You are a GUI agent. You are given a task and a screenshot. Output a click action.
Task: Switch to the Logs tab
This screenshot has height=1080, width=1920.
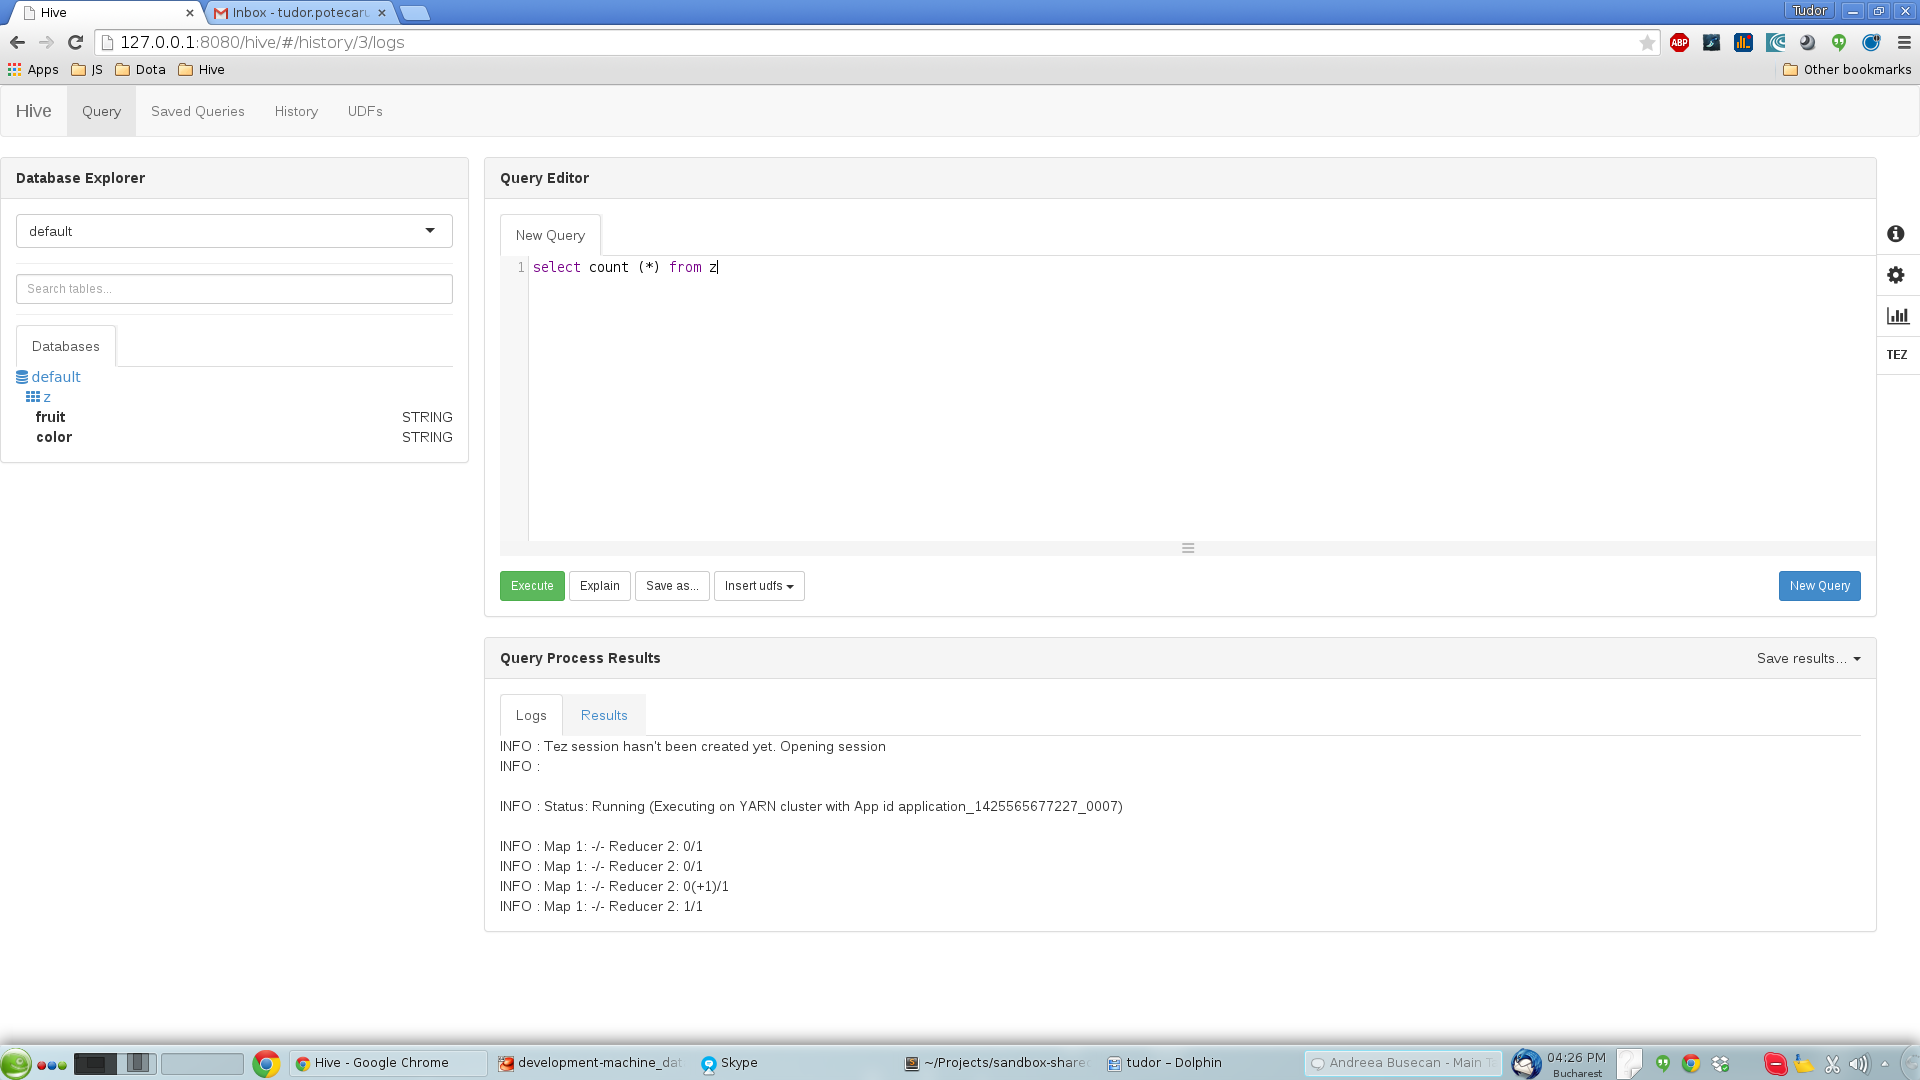(x=531, y=715)
